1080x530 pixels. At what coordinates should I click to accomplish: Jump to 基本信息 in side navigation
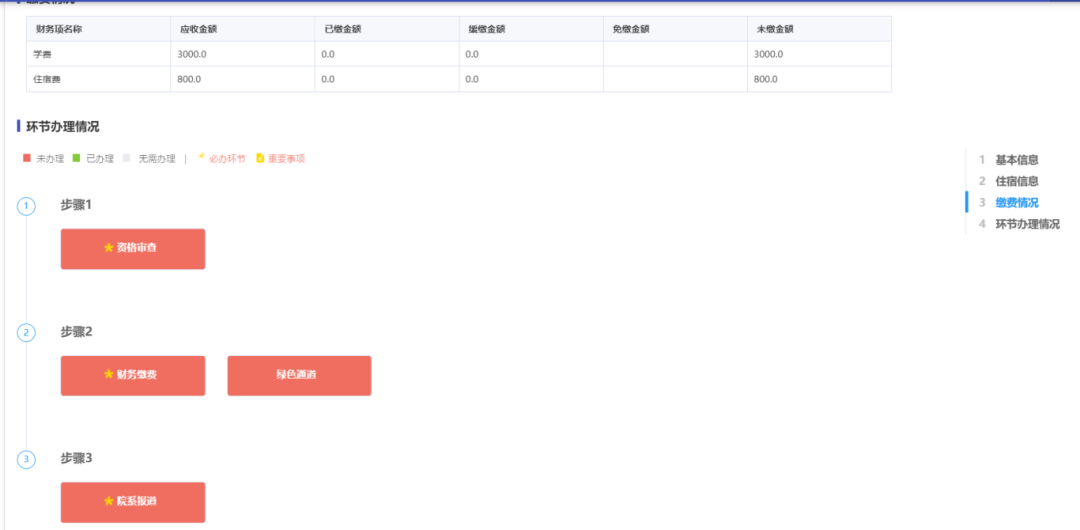coord(1016,160)
